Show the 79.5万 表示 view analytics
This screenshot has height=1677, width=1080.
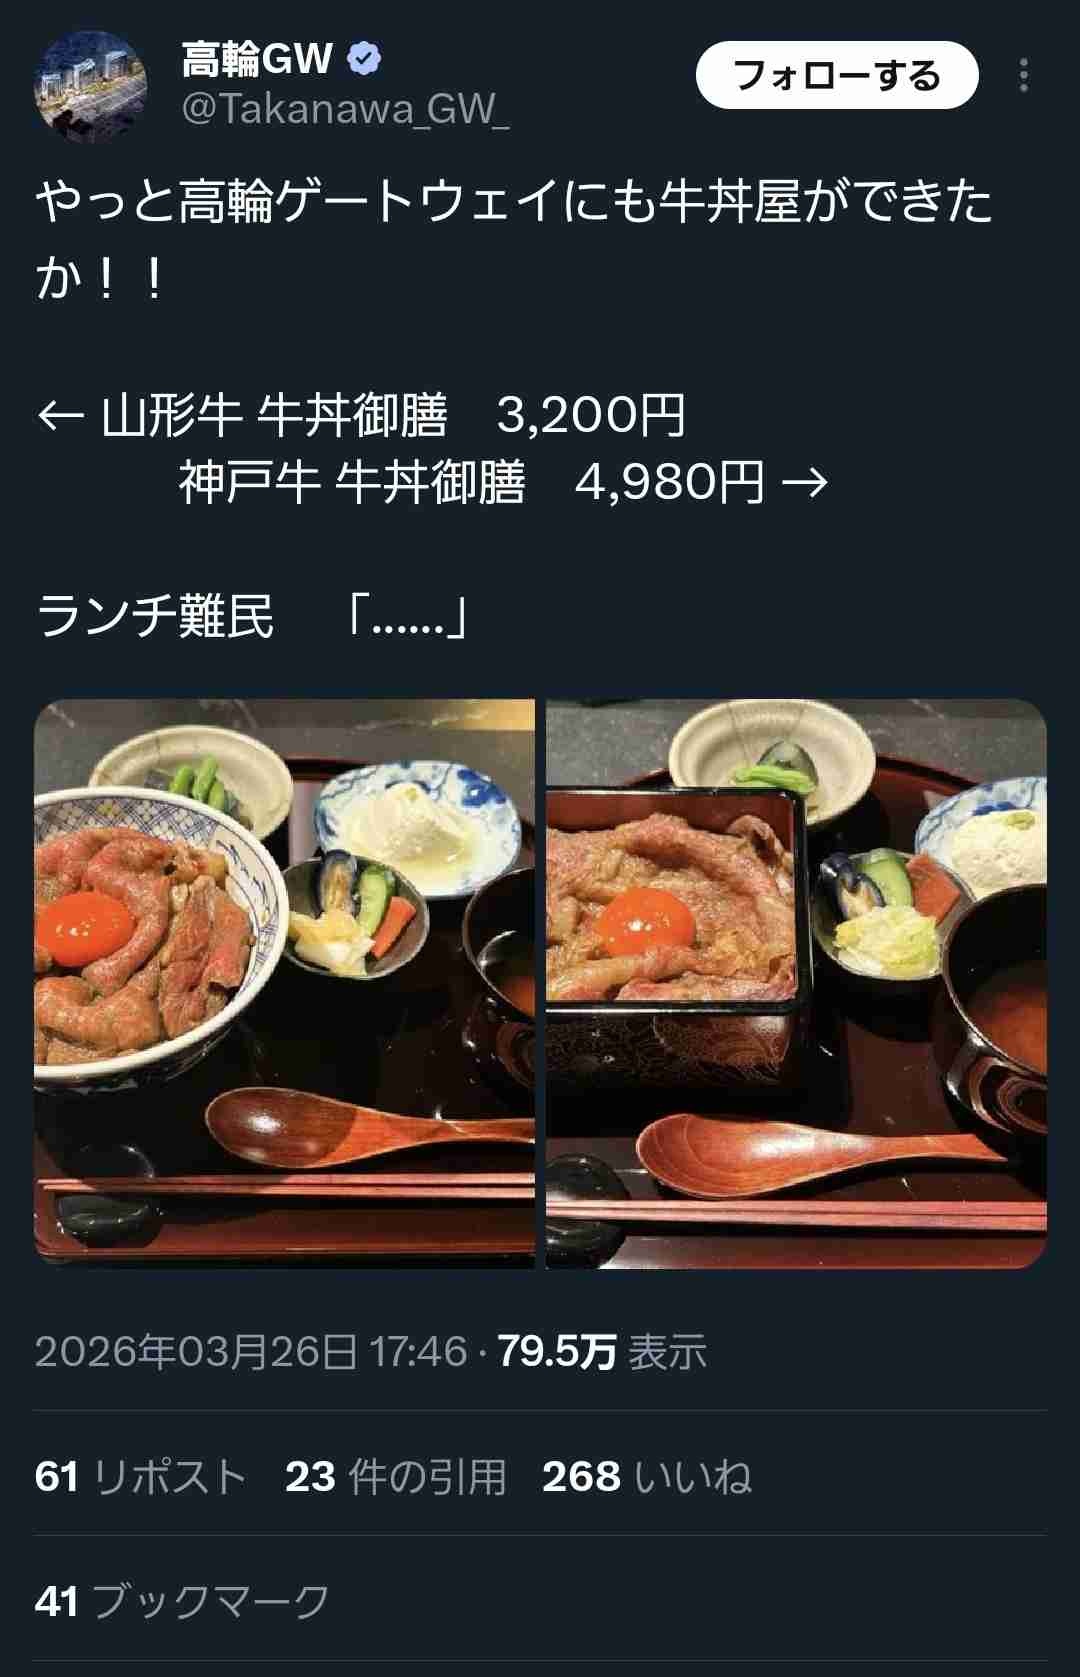click(603, 1352)
